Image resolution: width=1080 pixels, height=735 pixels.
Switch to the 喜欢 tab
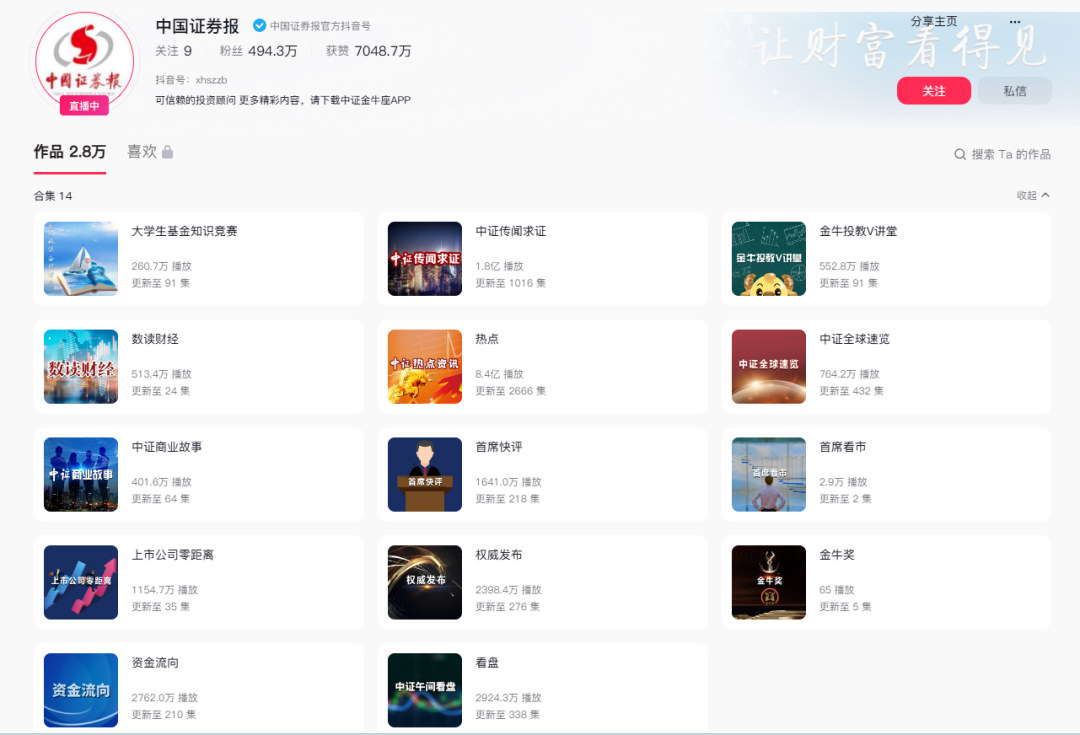(x=142, y=152)
